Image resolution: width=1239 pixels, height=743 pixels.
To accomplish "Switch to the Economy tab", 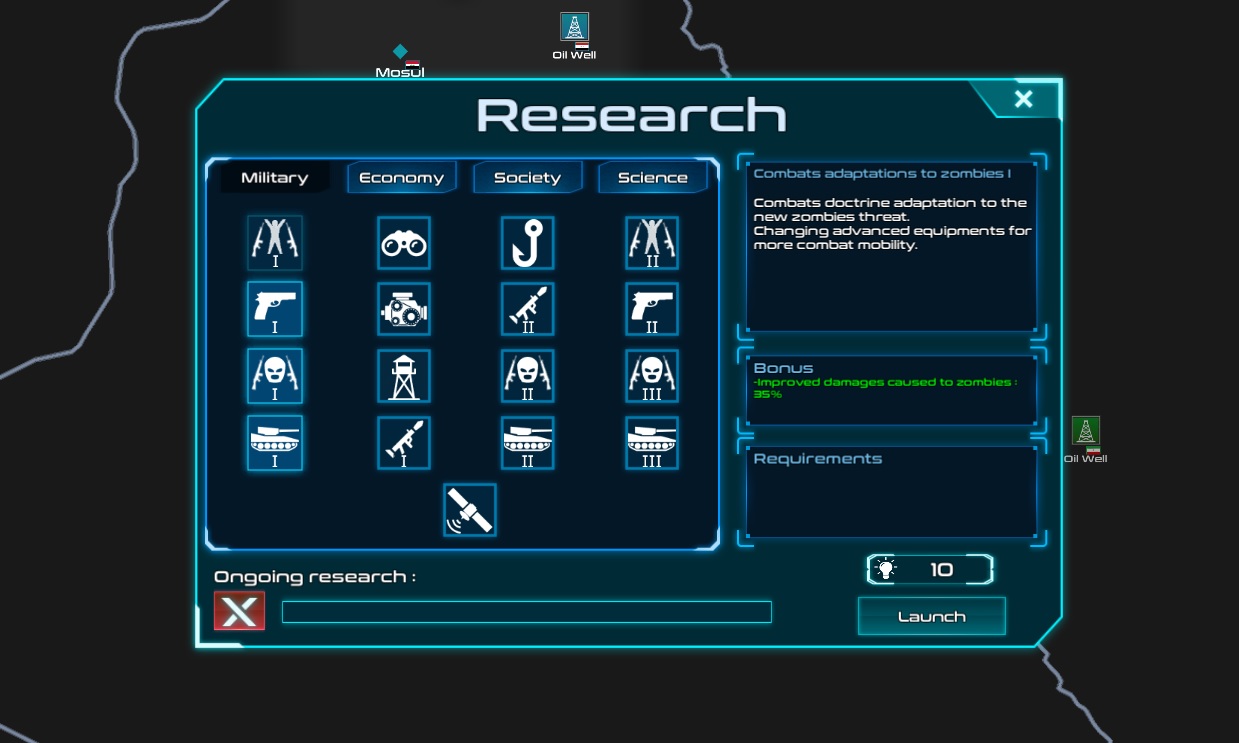I will pos(402,178).
